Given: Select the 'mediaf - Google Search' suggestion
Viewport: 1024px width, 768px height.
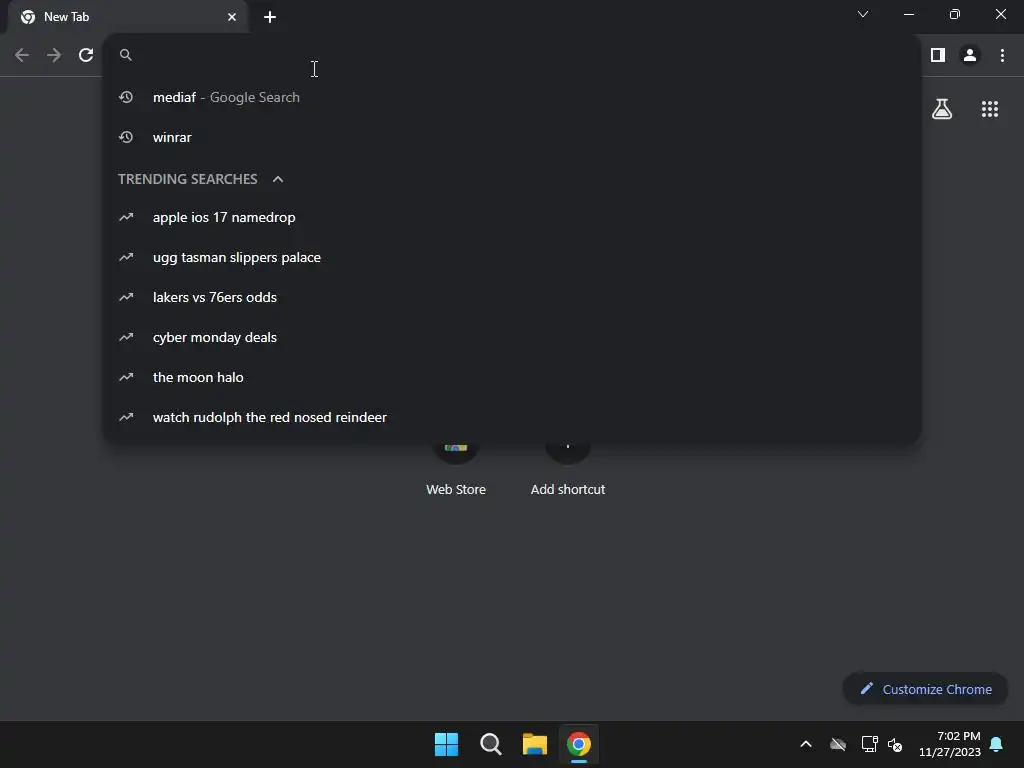Looking at the screenshot, I should click(x=512, y=97).
